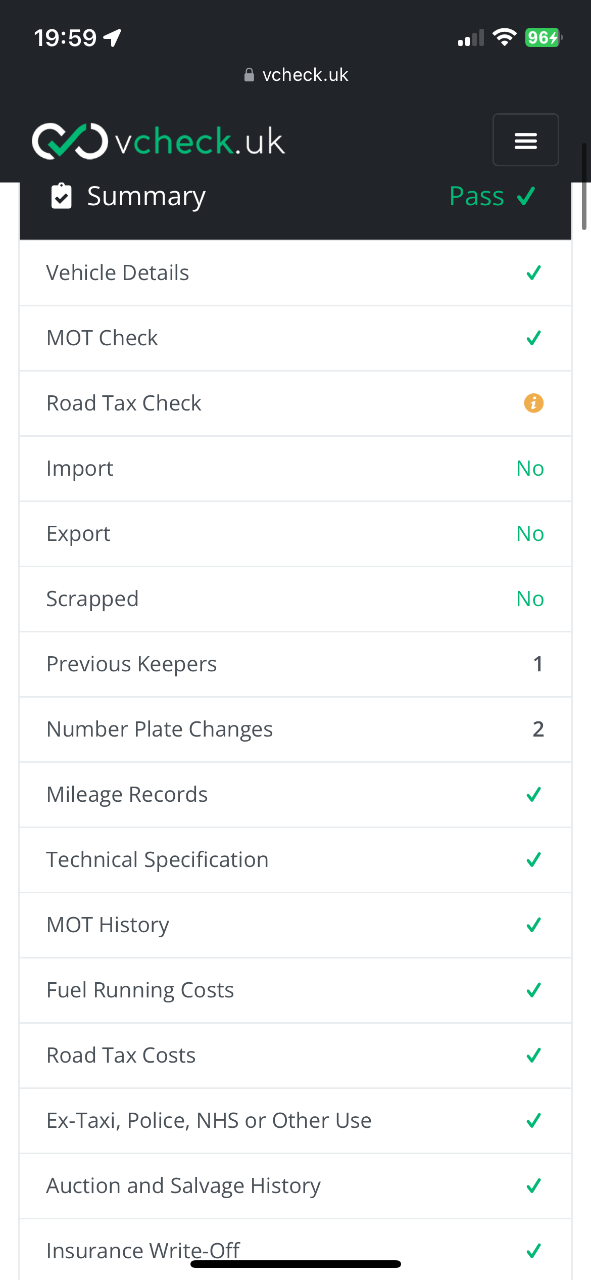The width and height of the screenshot is (591, 1280).
Task: Open Auction and Salvage History row
Action: (295, 1186)
